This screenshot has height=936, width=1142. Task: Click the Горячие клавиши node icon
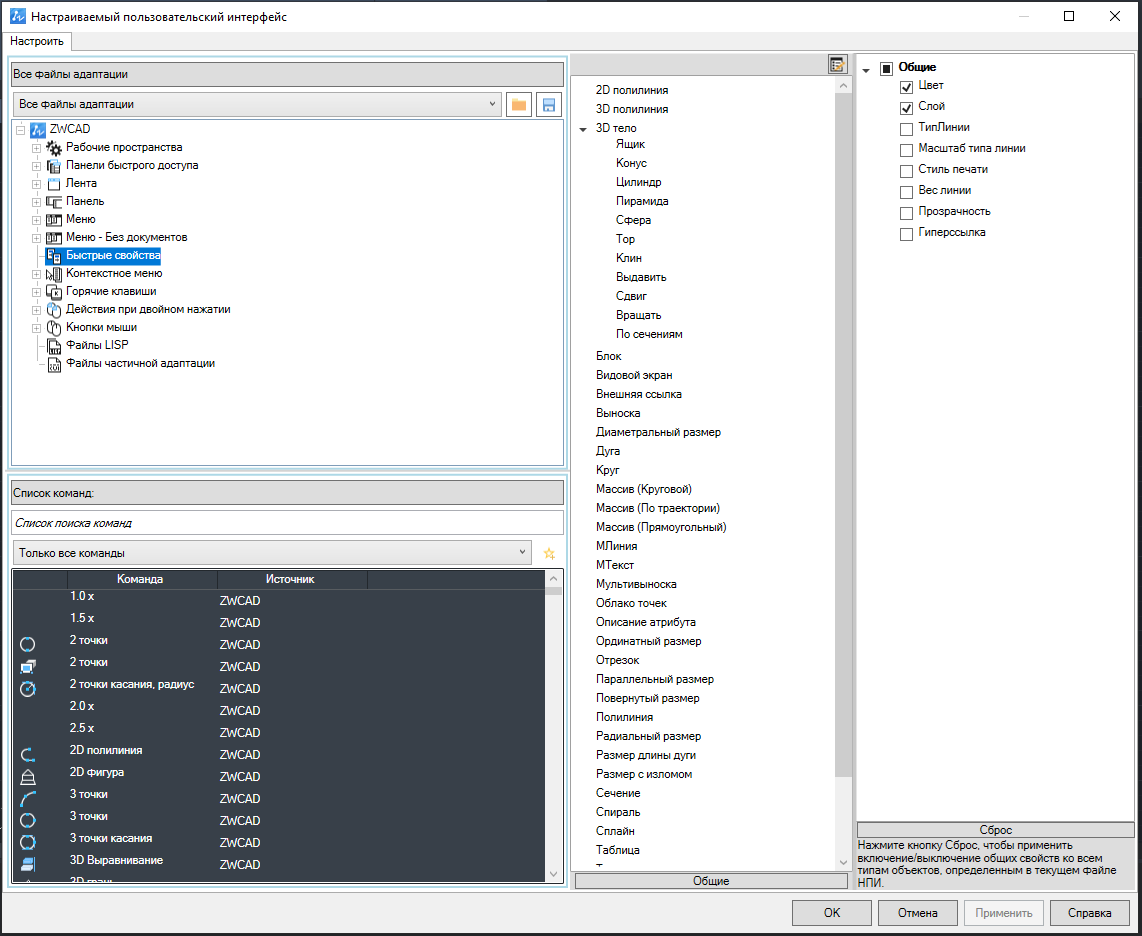tap(54, 291)
